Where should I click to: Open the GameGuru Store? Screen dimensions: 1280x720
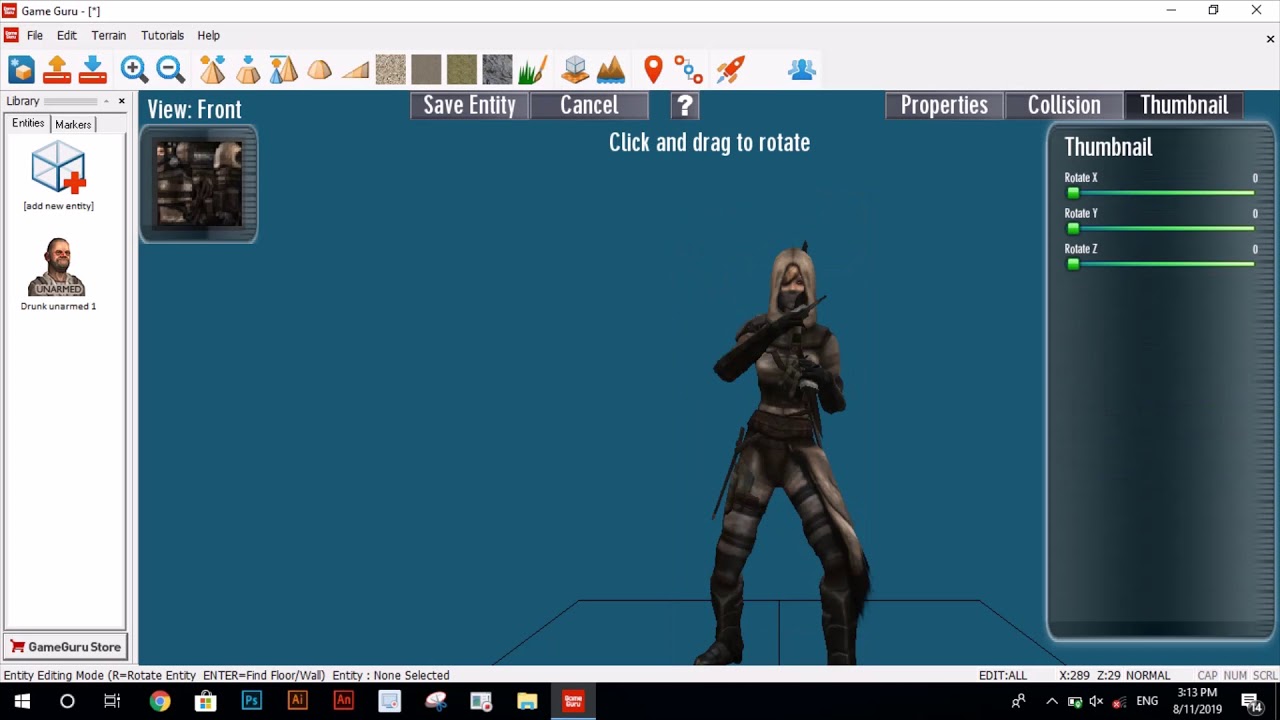[65, 647]
